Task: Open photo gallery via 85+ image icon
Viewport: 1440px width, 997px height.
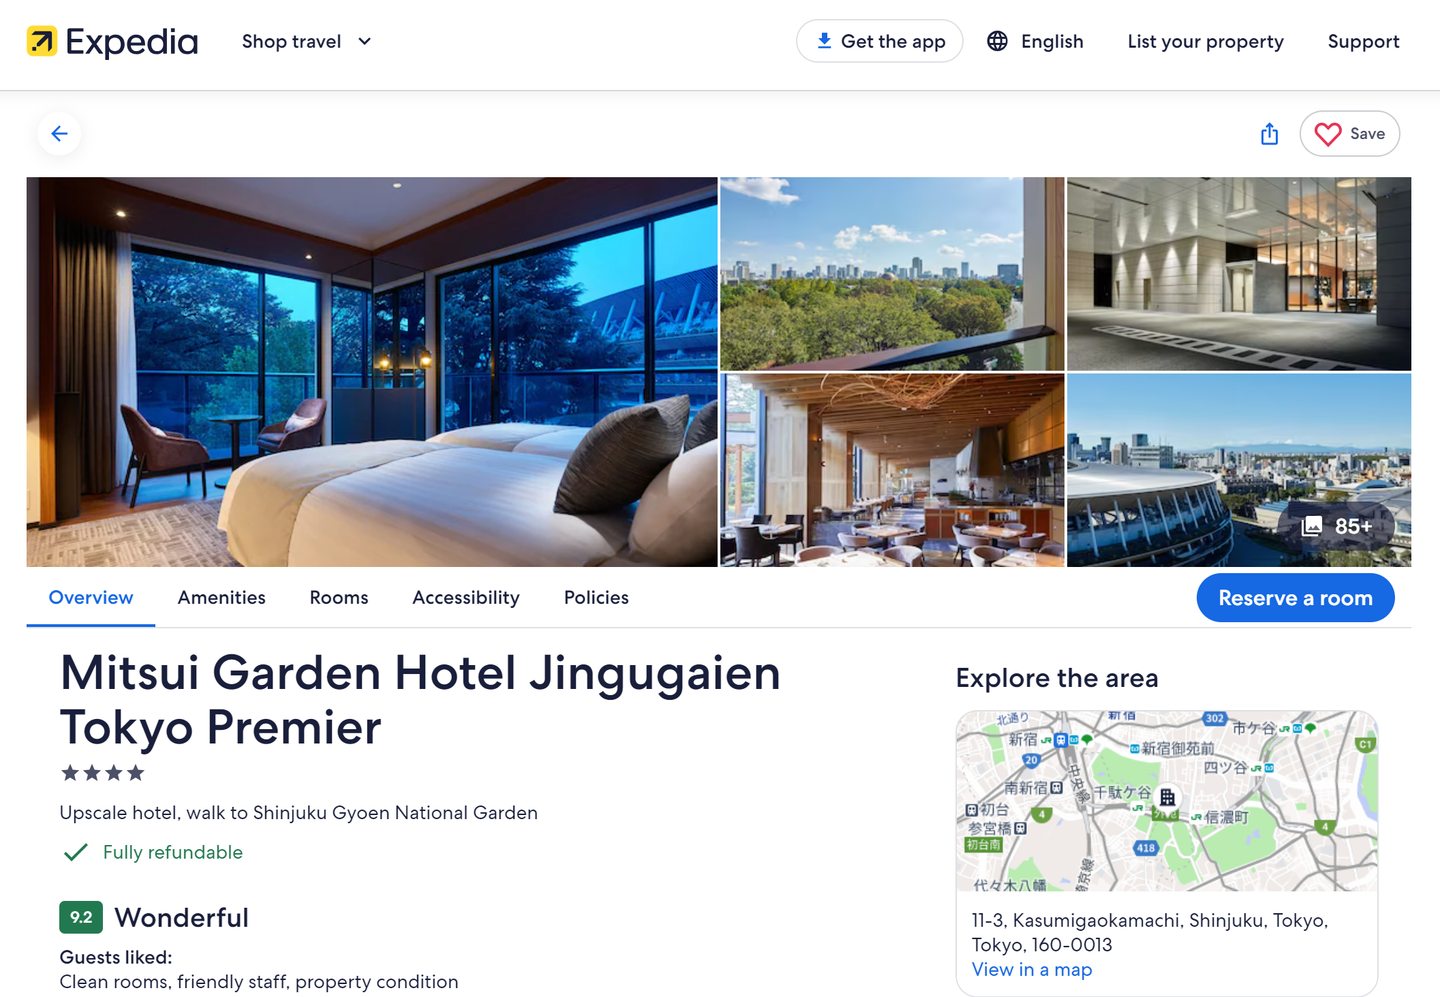Action: coord(1312,526)
